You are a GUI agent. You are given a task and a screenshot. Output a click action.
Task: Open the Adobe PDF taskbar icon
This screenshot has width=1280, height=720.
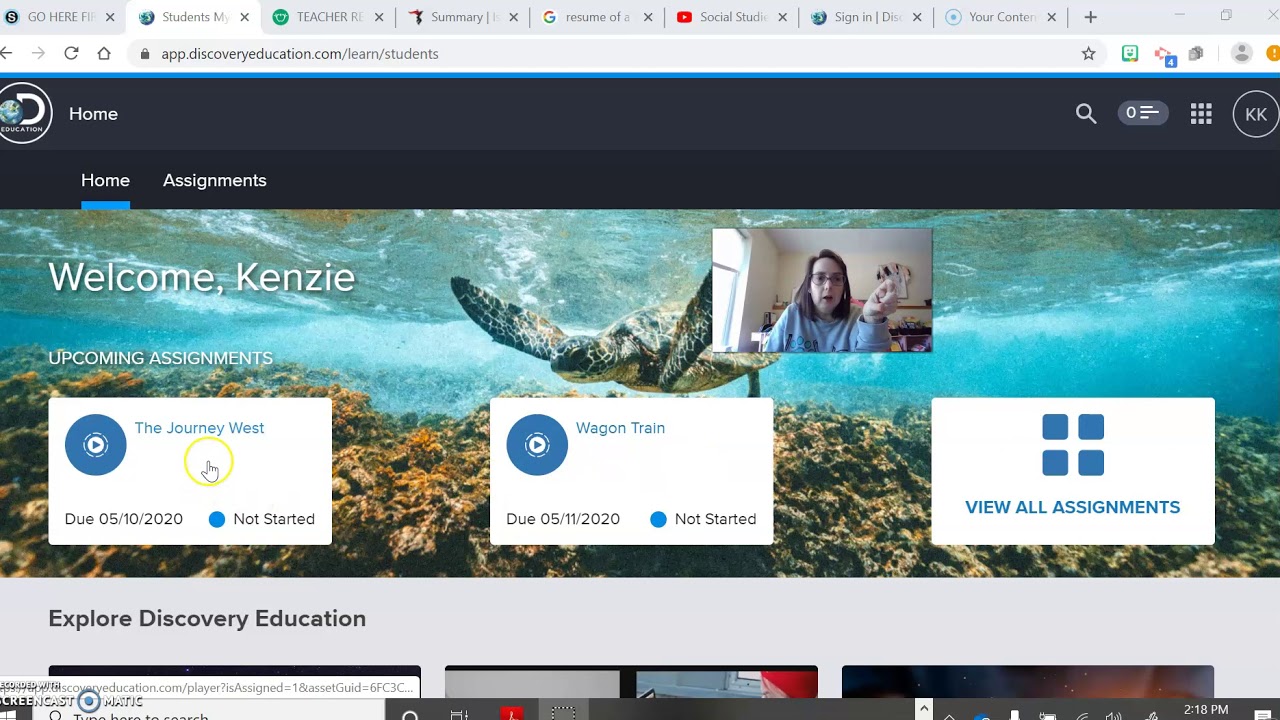point(512,714)
